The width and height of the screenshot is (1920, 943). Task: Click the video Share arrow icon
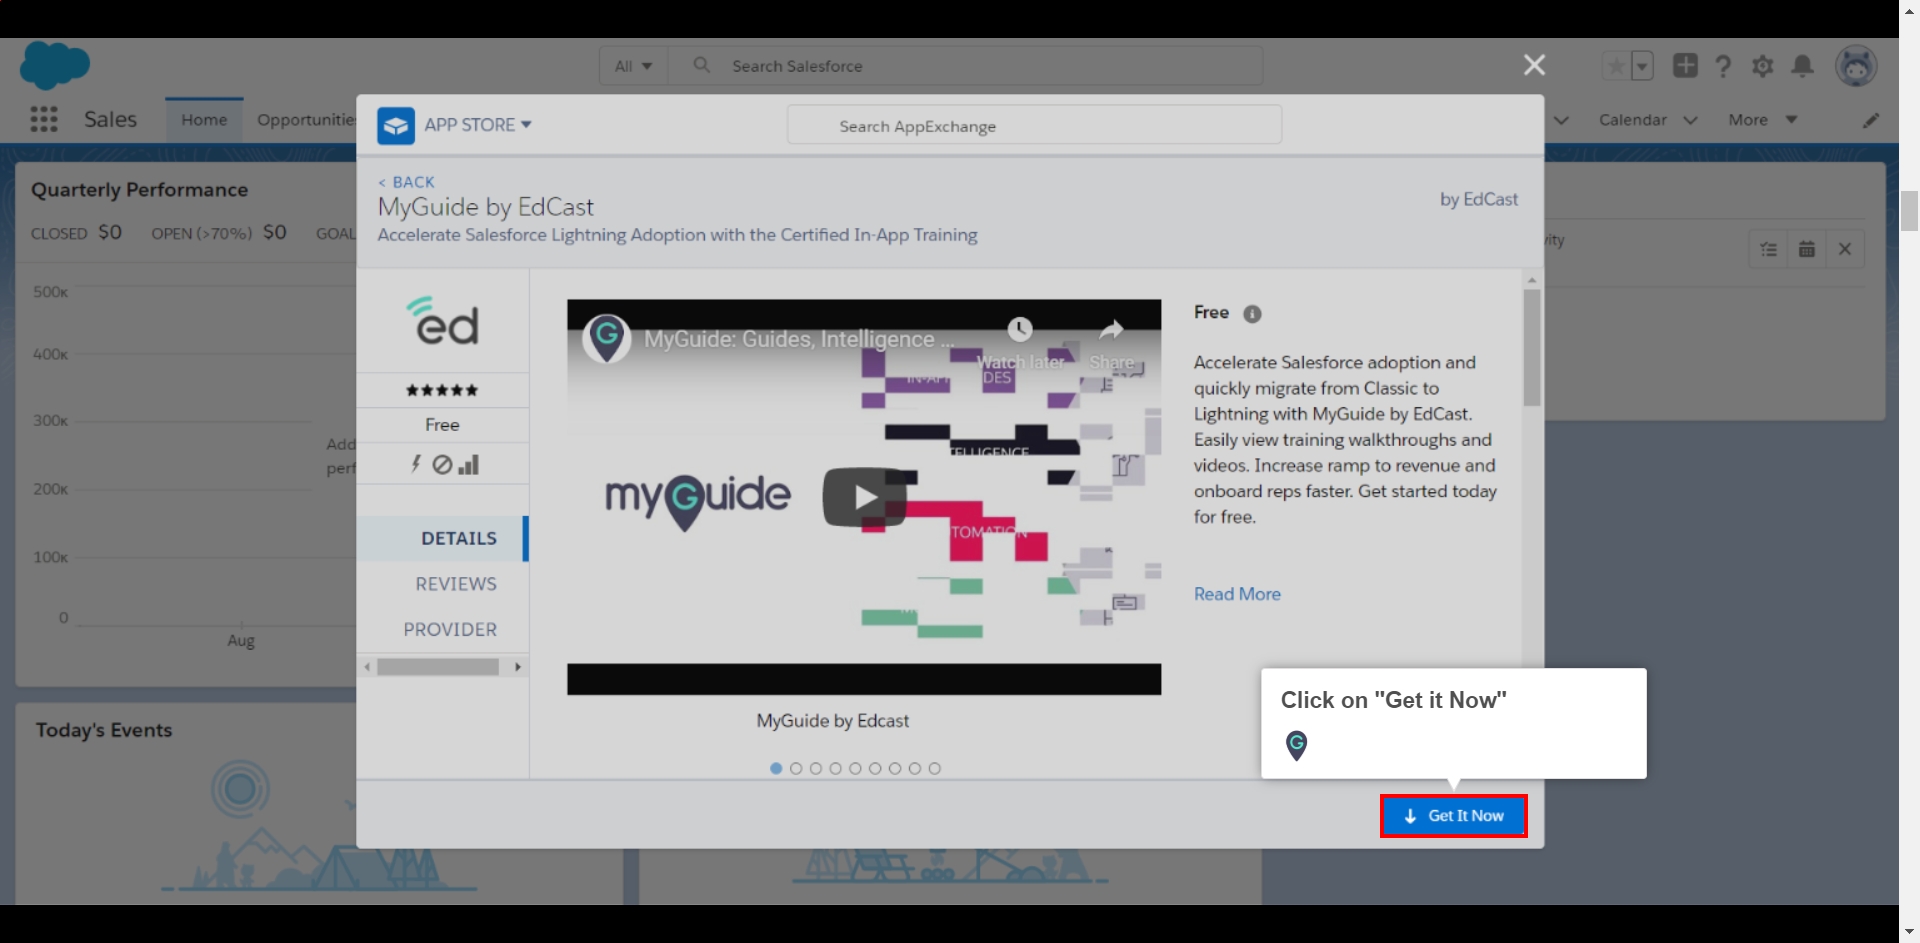[x=1112, y=329]
